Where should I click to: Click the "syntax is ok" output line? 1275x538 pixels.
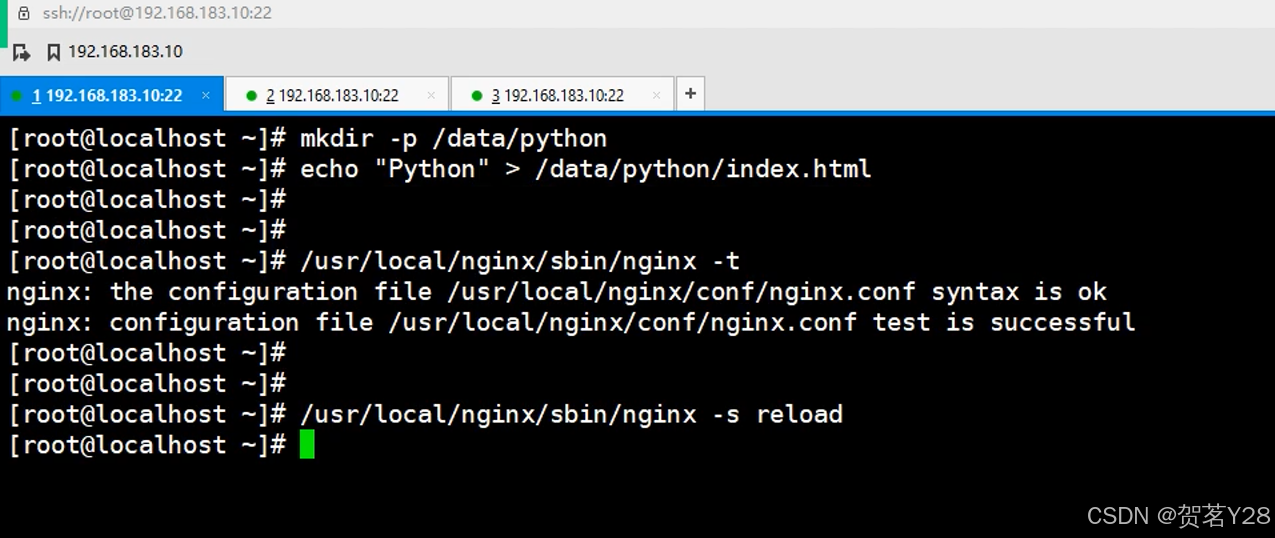[557, 292]
